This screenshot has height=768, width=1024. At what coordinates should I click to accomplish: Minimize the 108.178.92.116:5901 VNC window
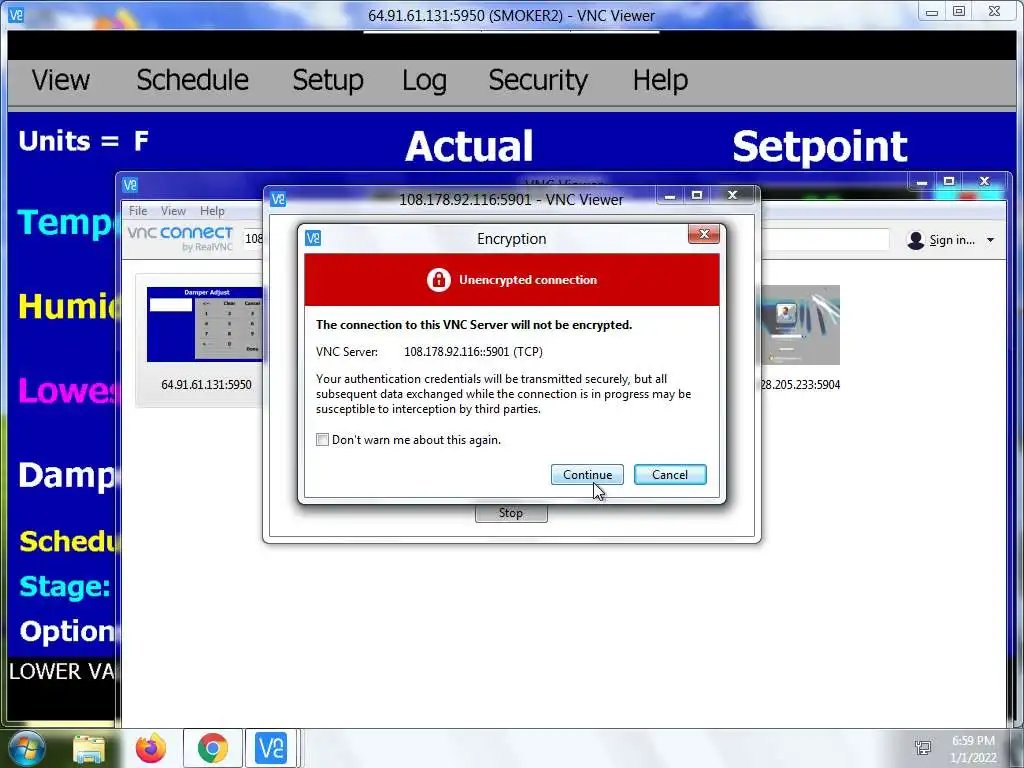[x=669, y=195]
